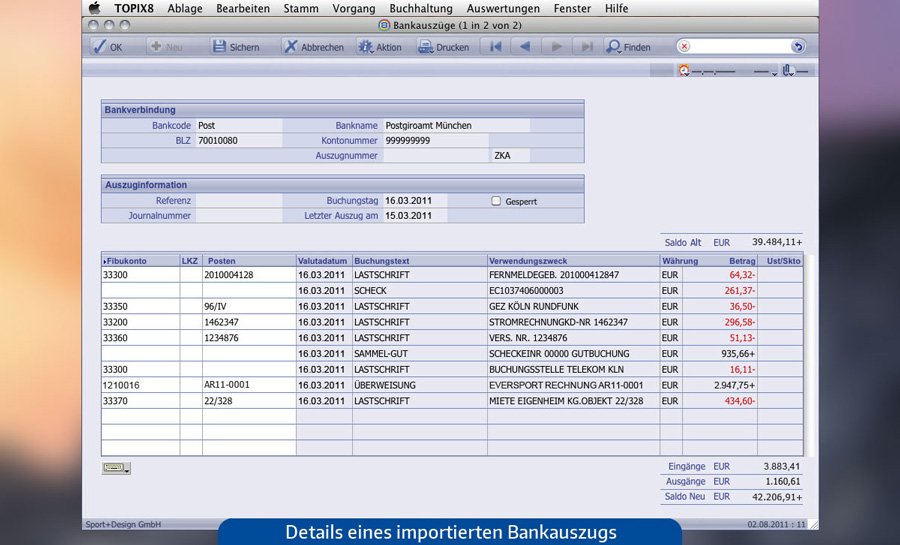Click the Ust/Skto column header
900x545 pixels.
(x=781, y=260)
